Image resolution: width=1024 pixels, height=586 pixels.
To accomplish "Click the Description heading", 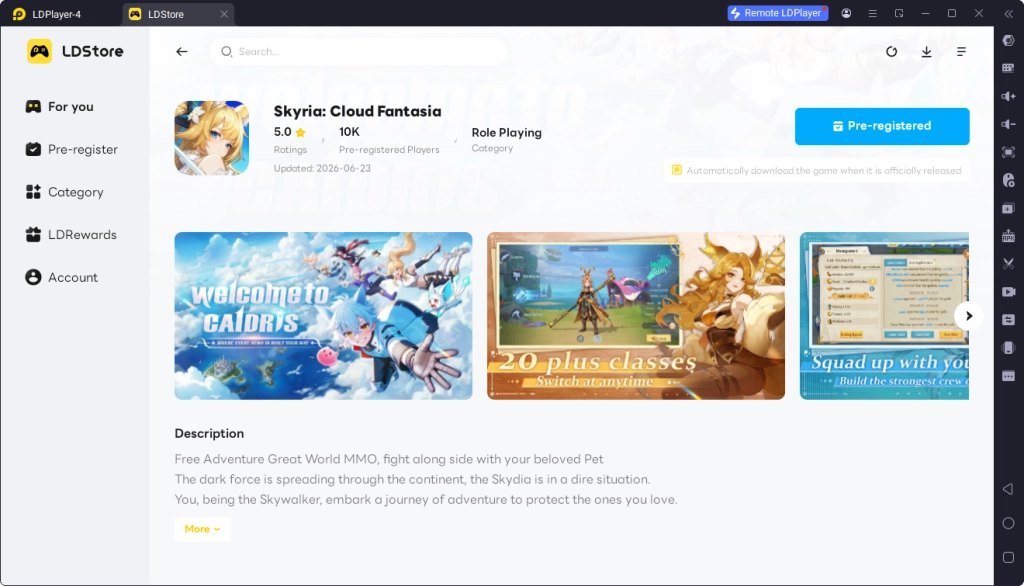I will (209, 434).
